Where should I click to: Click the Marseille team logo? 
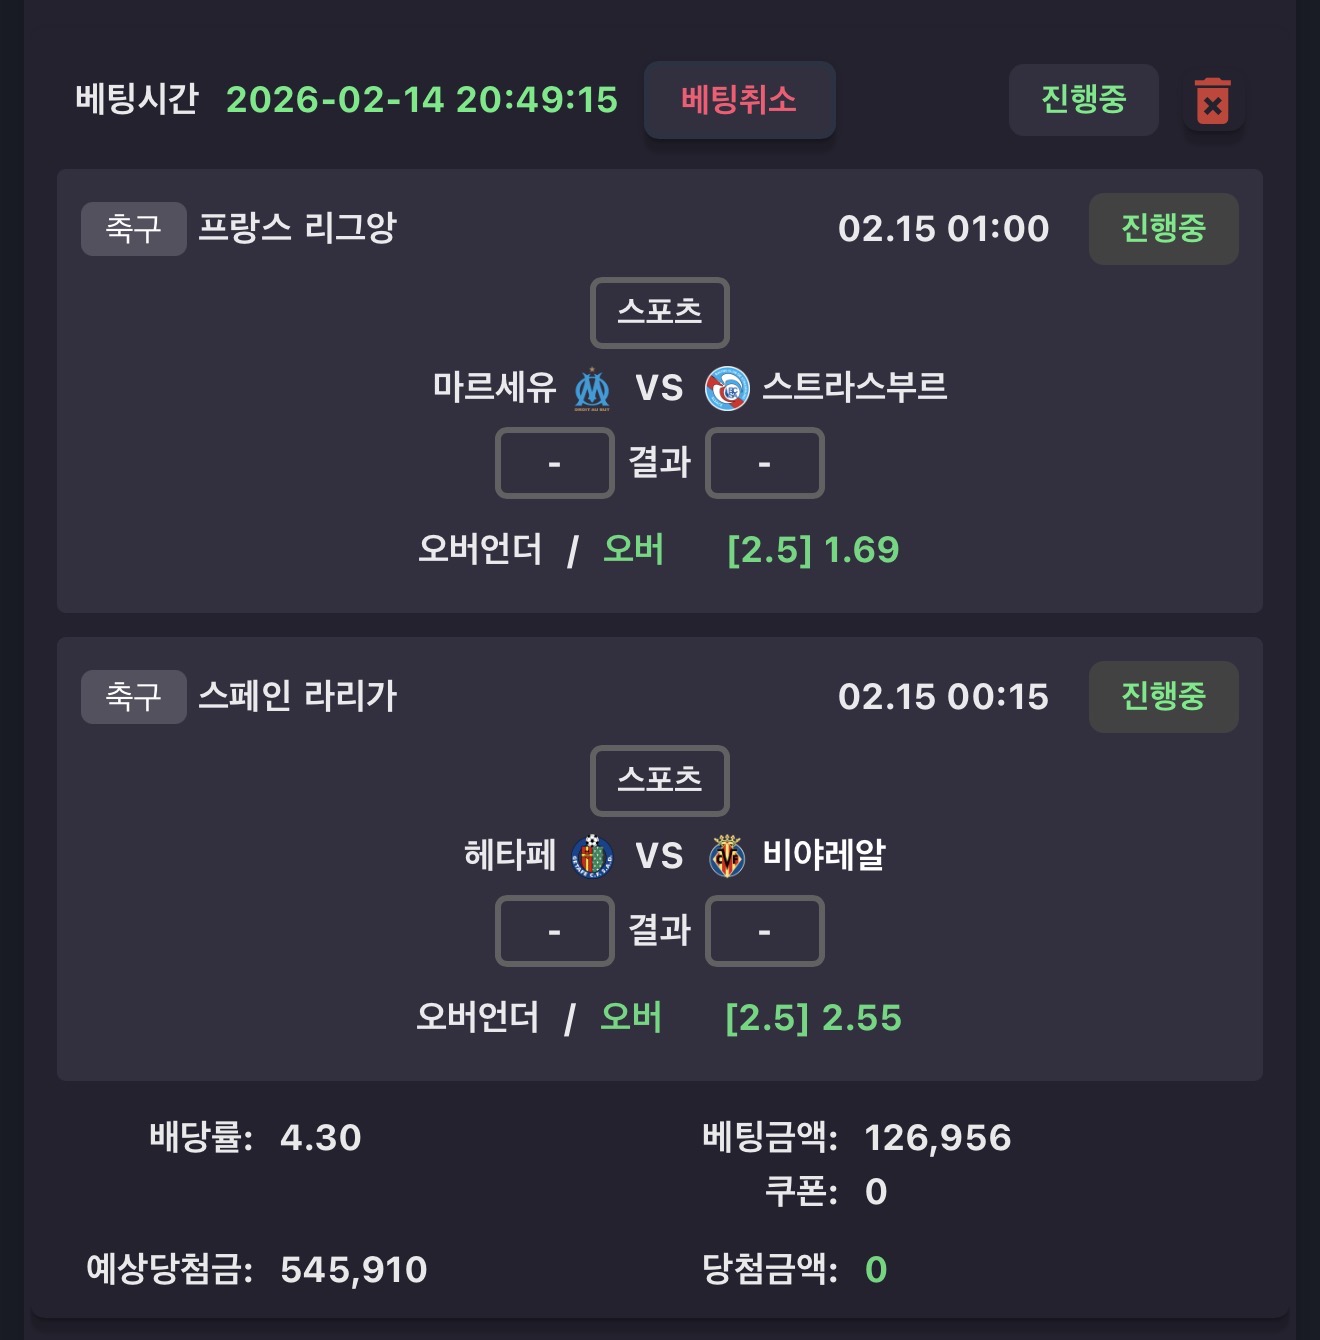pyautogui.click(x=592, y=388)
